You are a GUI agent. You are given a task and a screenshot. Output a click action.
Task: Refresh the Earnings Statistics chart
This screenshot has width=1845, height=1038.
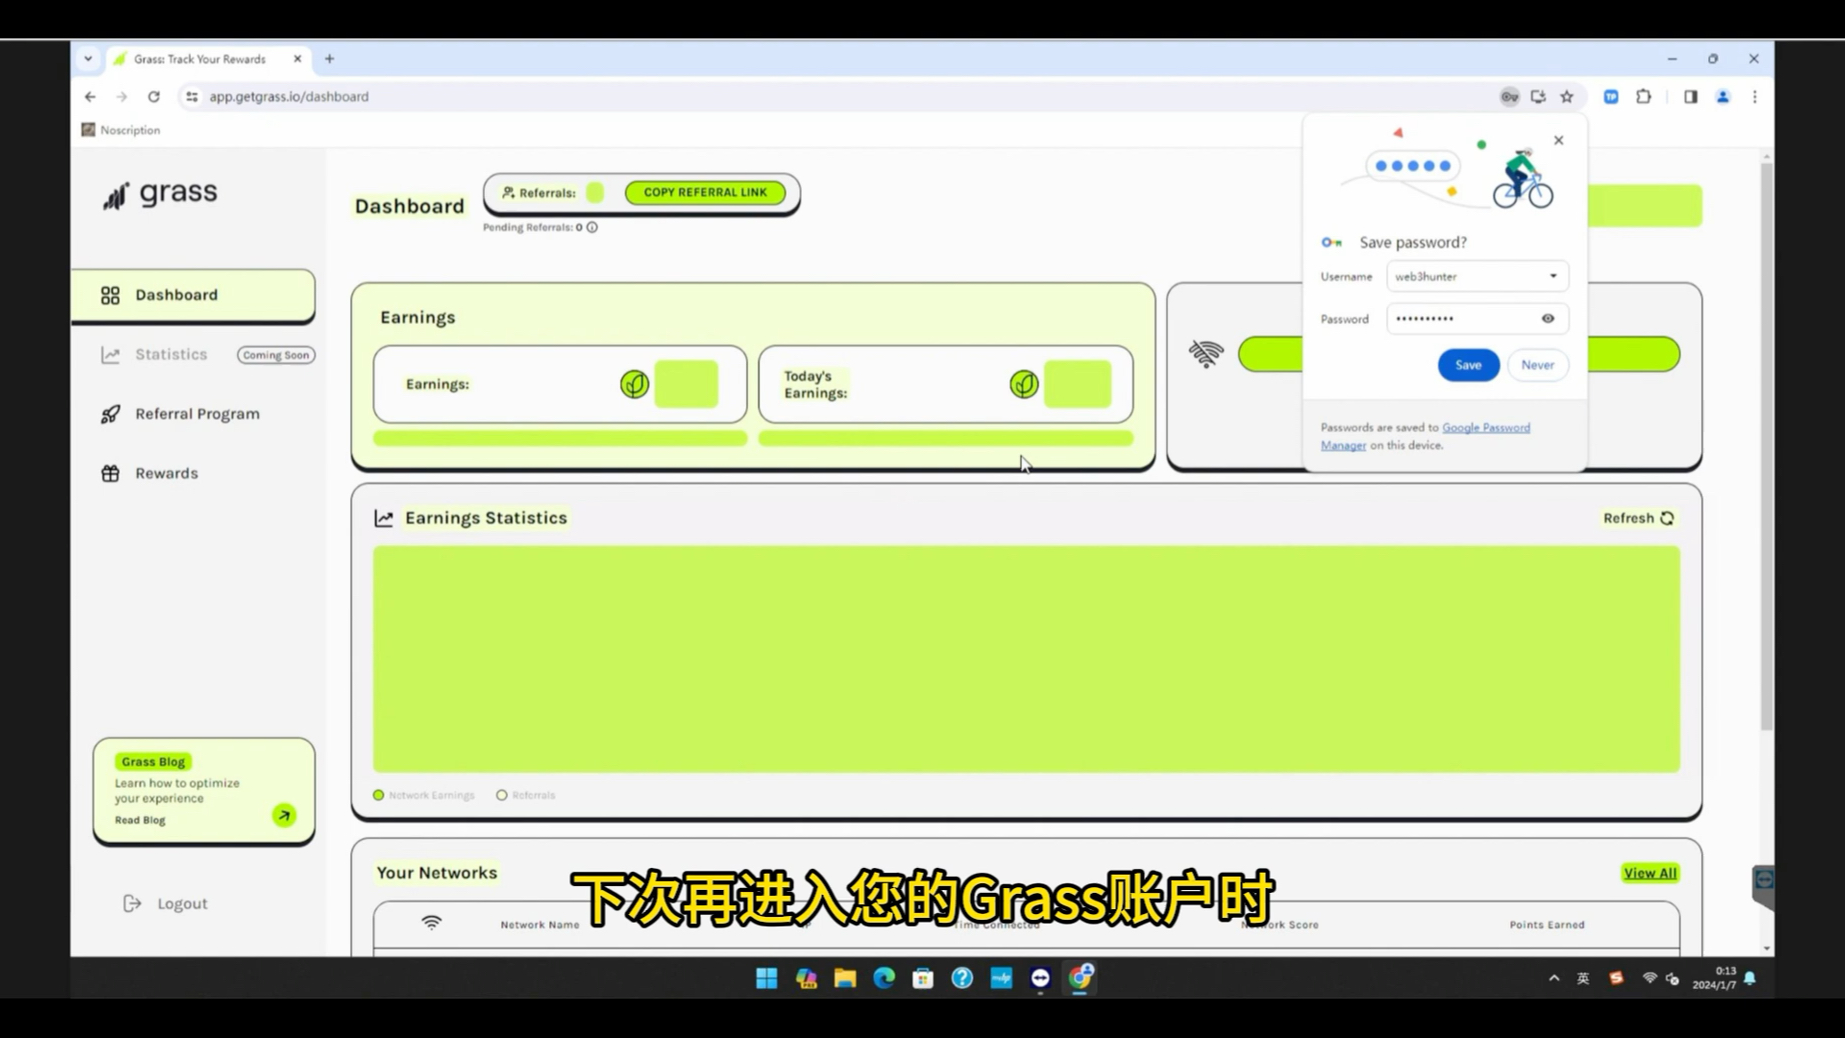point(1638,518)
